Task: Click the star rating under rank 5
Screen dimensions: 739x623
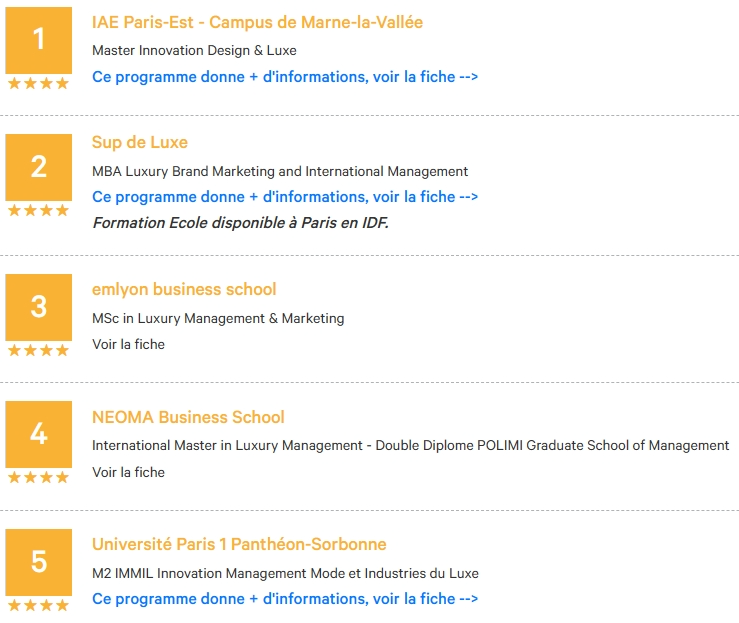Action: 39,605
